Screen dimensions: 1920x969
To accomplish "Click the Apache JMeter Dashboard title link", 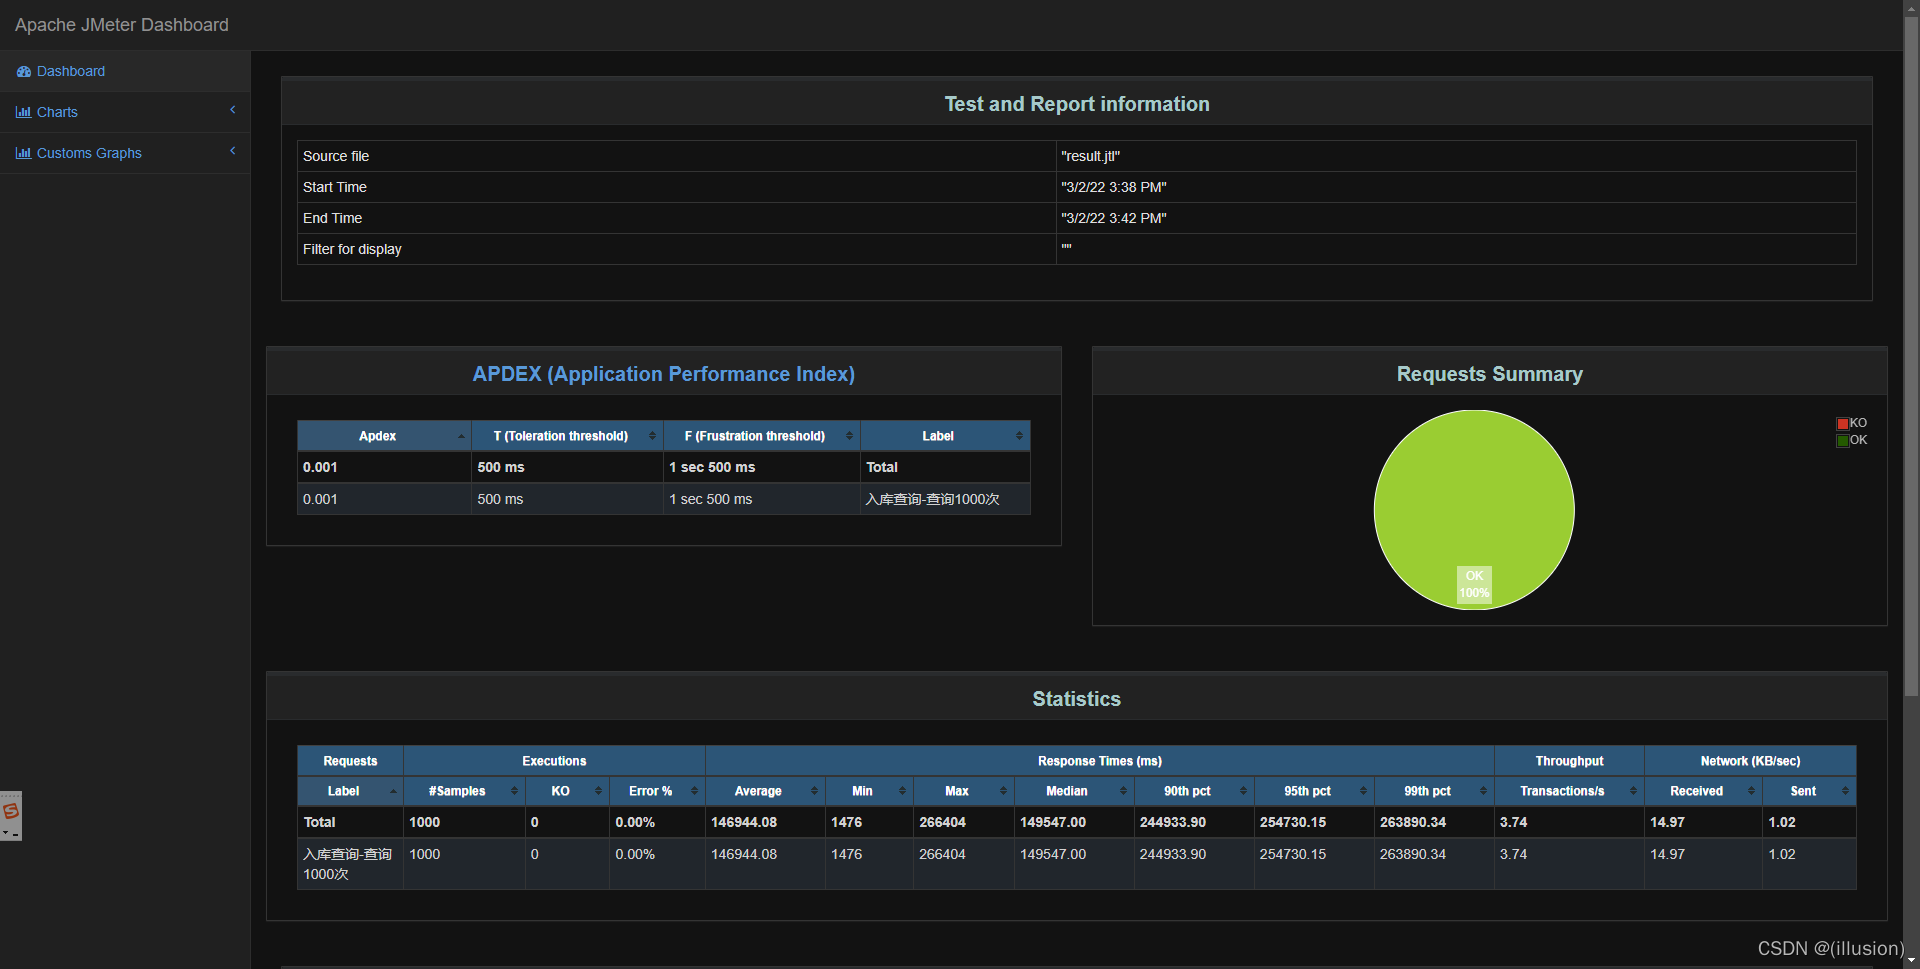I will click(122, 25).
